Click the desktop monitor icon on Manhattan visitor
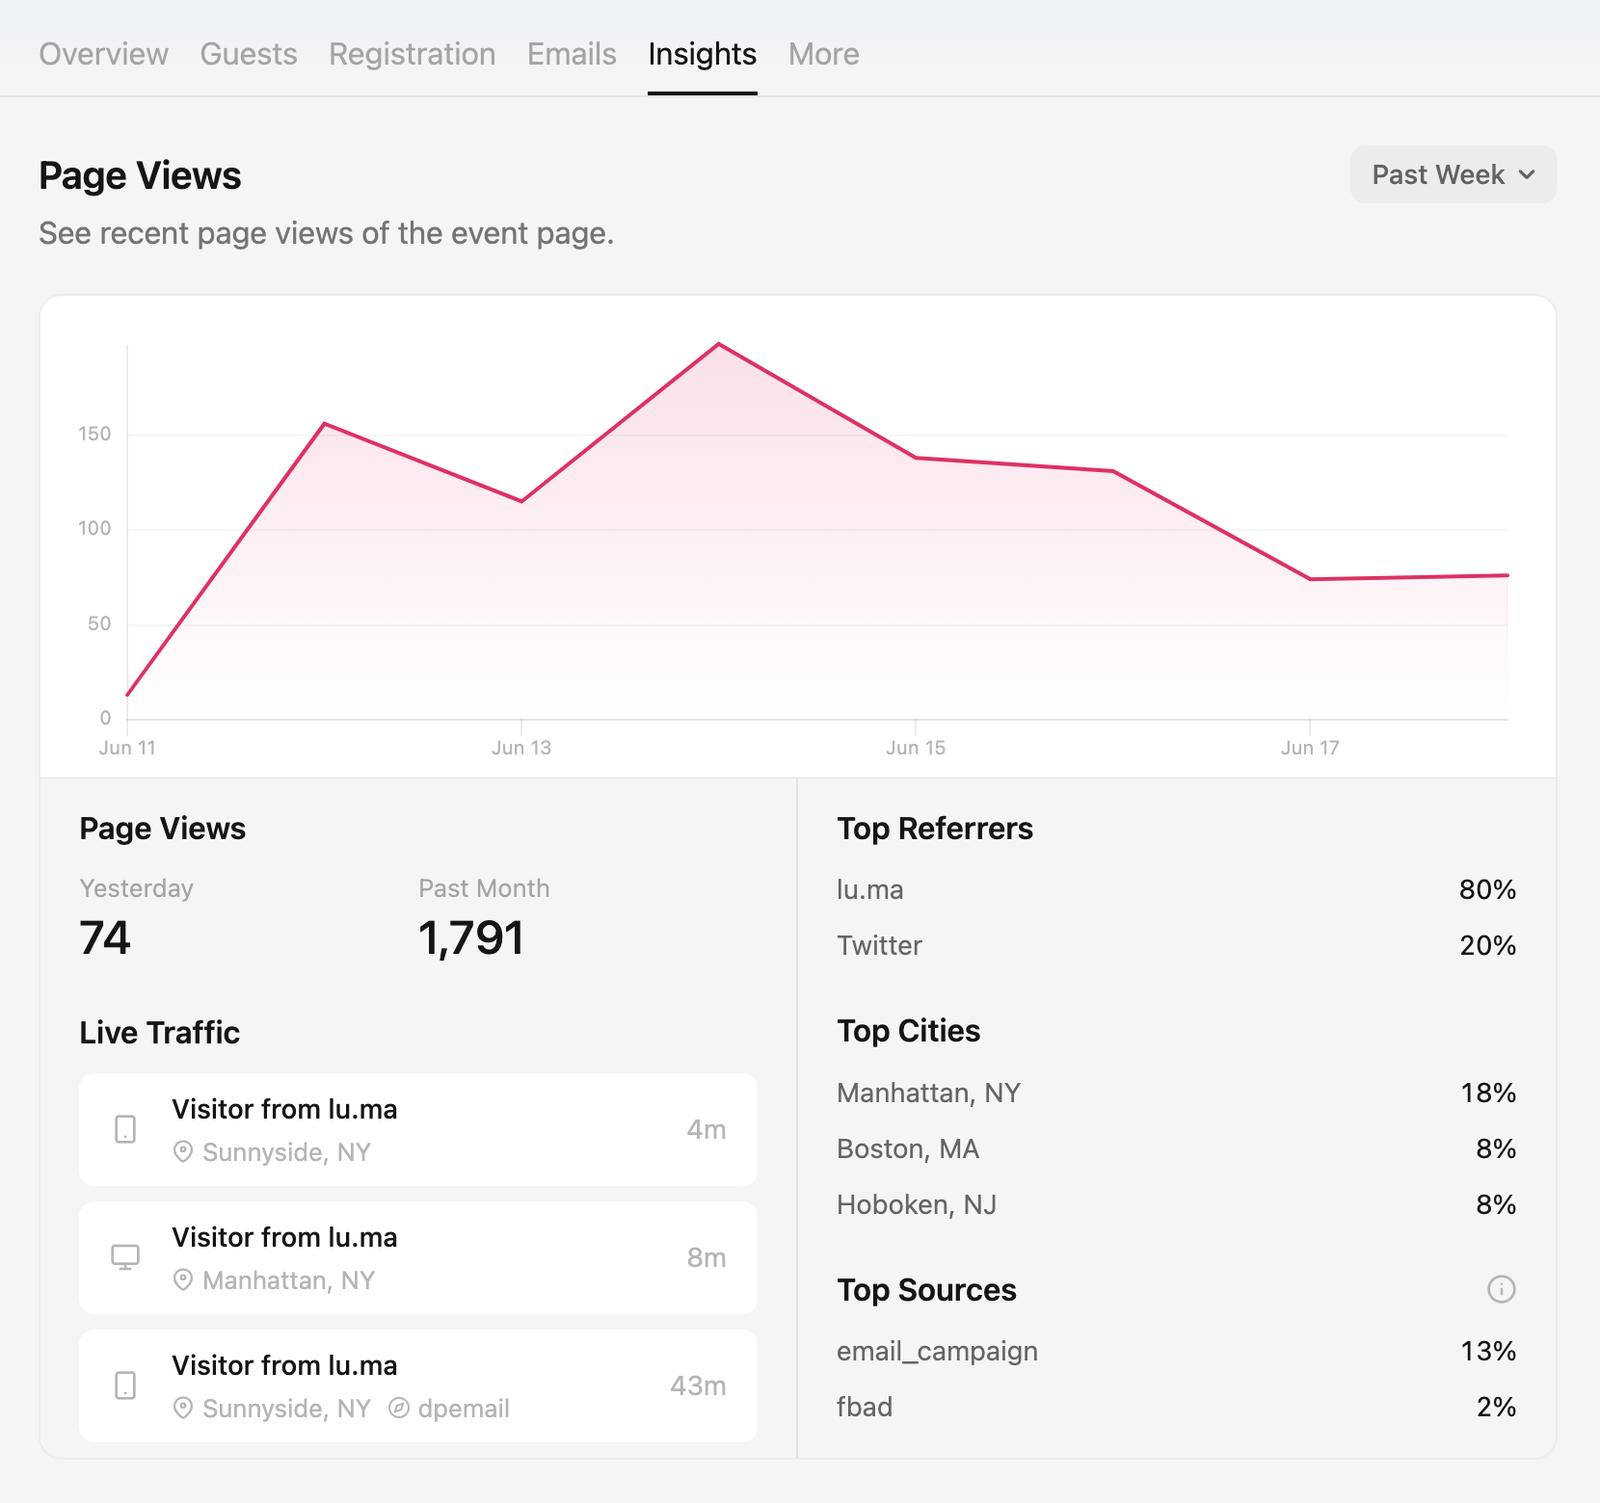The width and height of the screenshot is (1600, 1503). 125,1257
